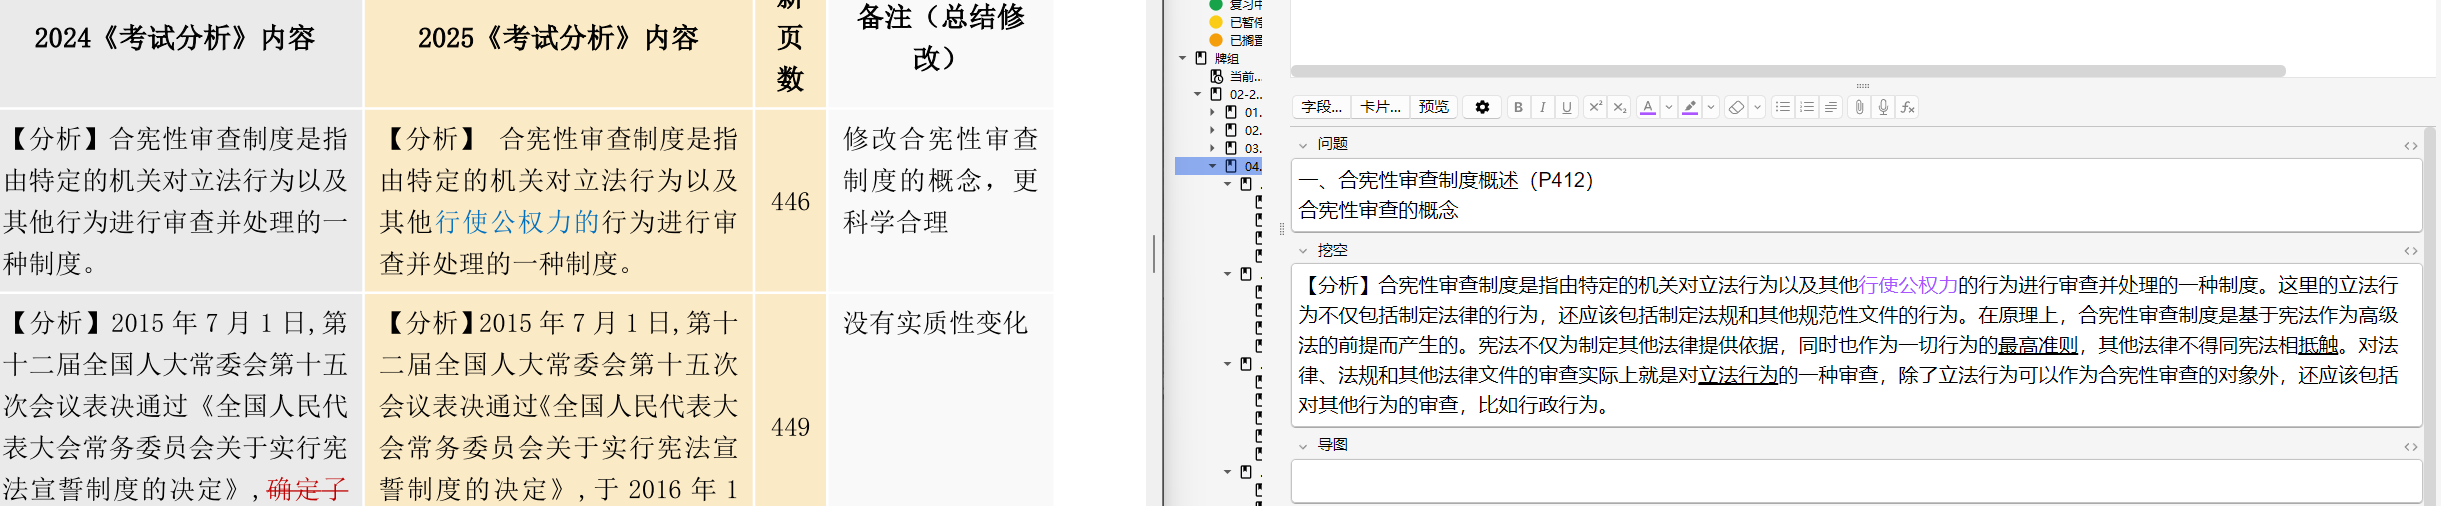Select the 02-2.. deck in sidebar
Image resolution: width=2441 pixels, height=506 pixels.
1236,94
